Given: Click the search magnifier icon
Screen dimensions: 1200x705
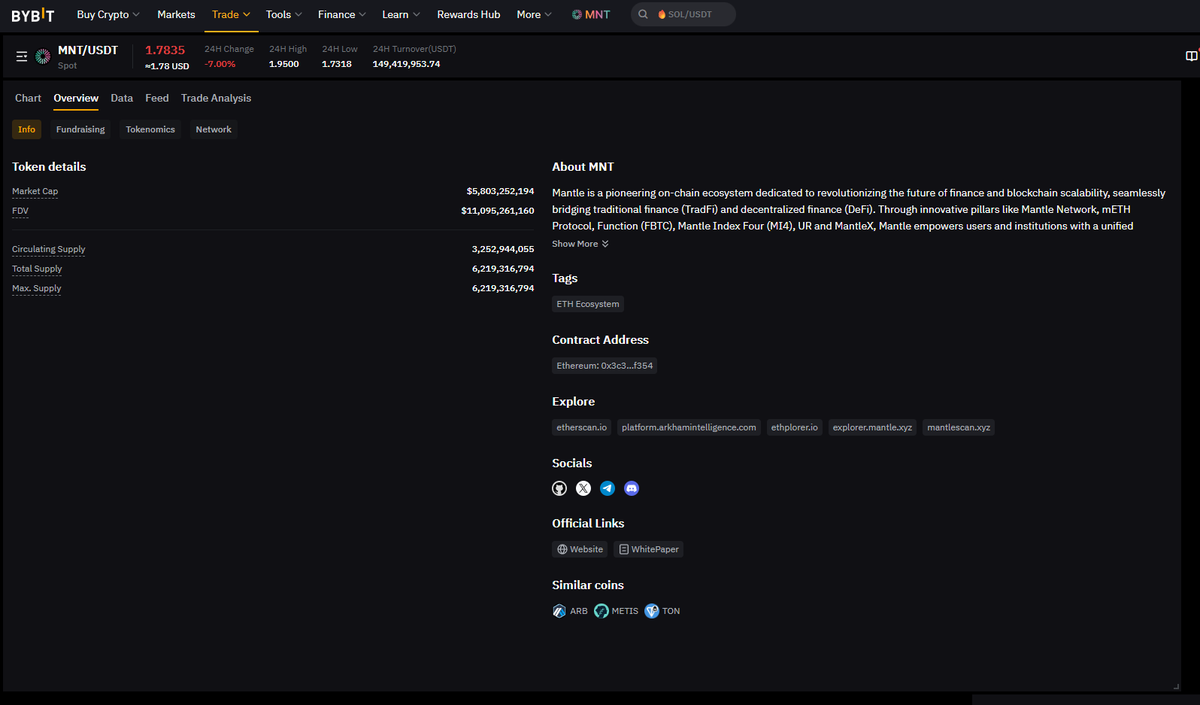Looking at the screenshot, I should click(643, 14).
